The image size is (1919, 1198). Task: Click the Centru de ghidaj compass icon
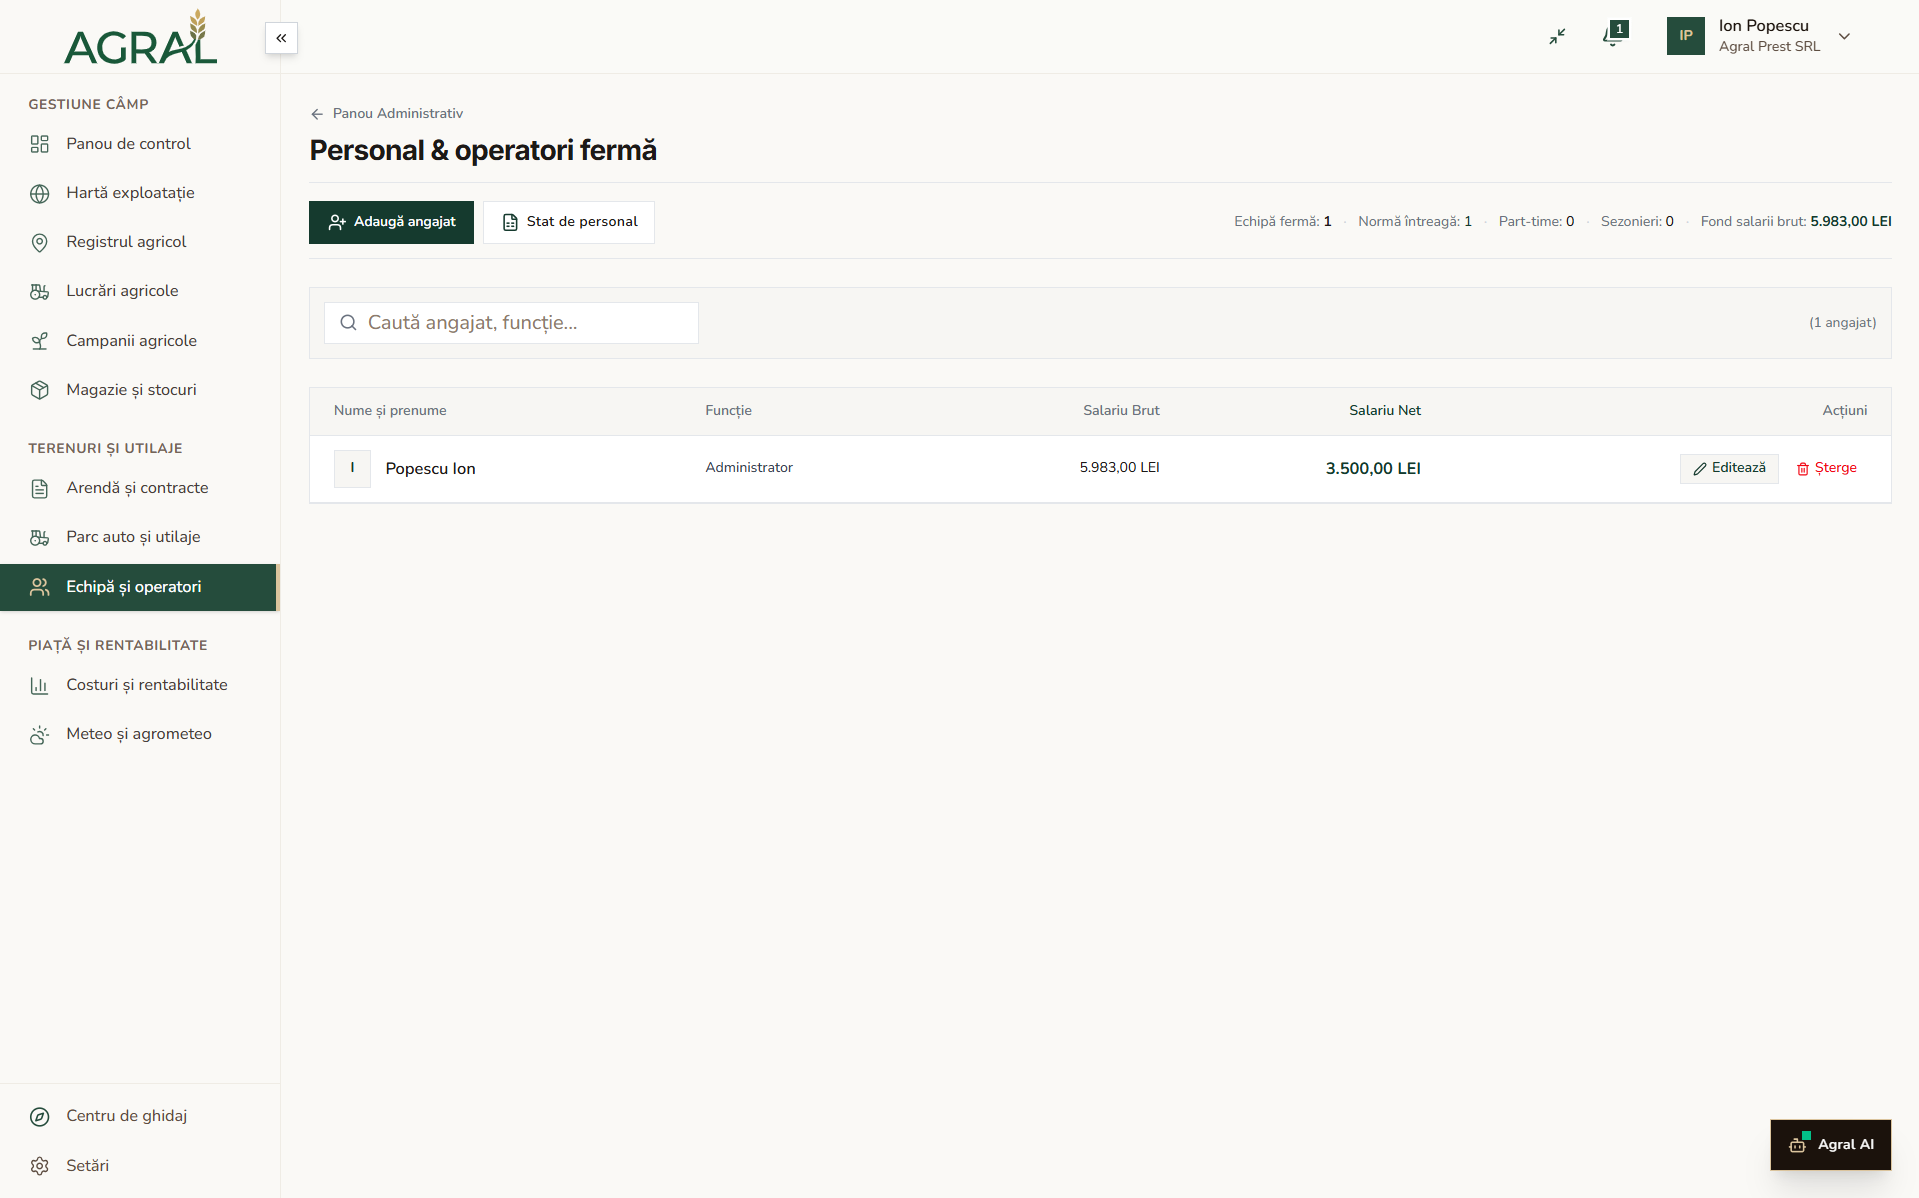pos(40,1116)
